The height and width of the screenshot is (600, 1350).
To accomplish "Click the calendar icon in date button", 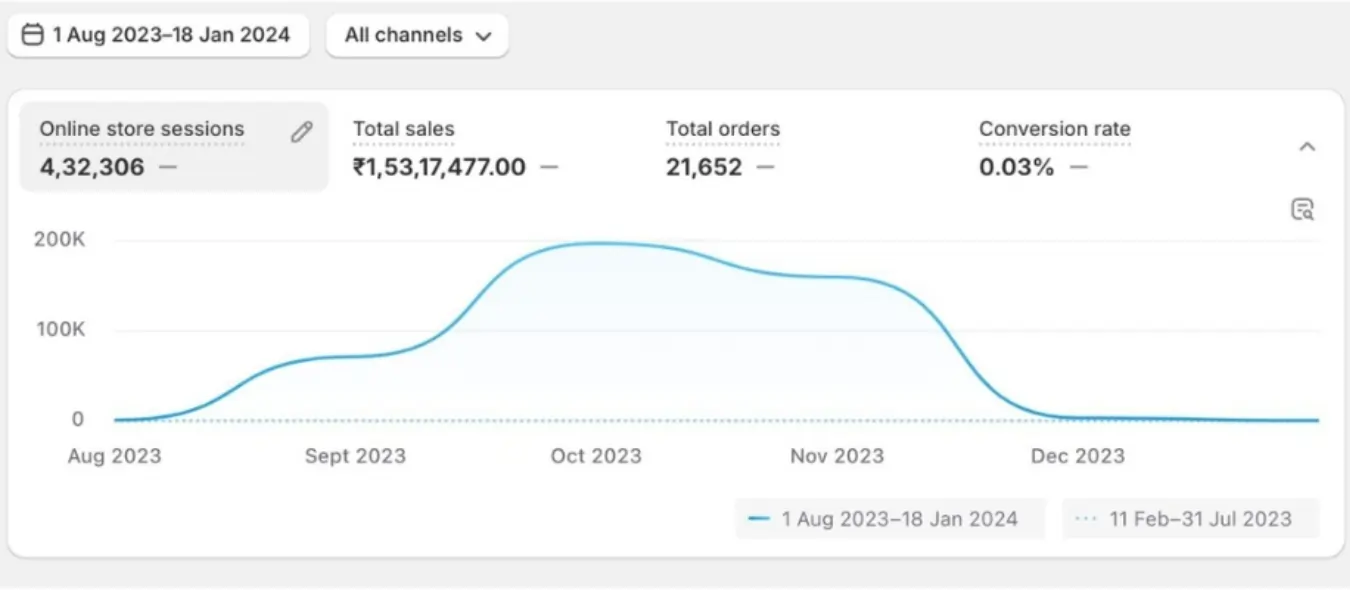I will pos(33,35).
